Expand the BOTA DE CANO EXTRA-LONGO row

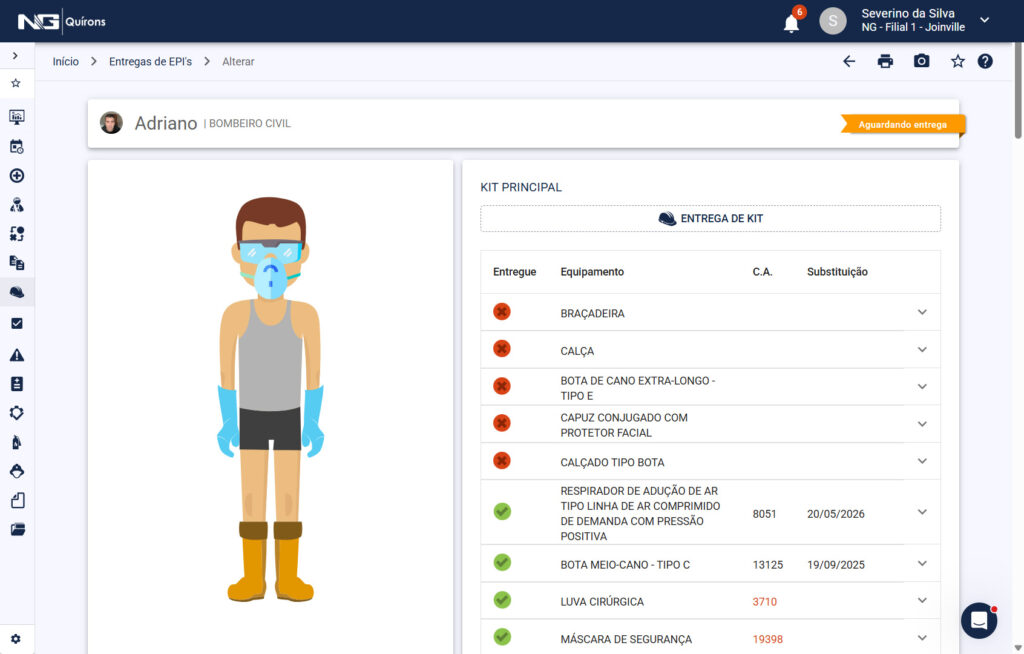pyautogui.click(x=921, y=387)
